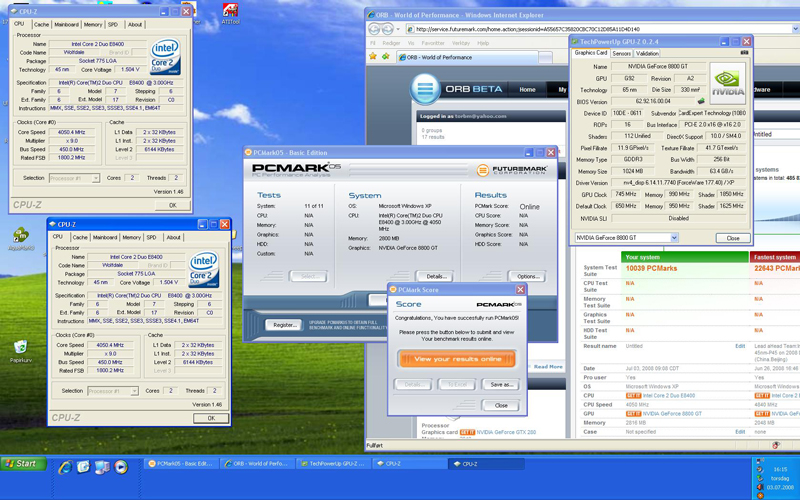Click the Read More link on the ORB page
This screenshot has width=800, height=500.
(548, 366)
